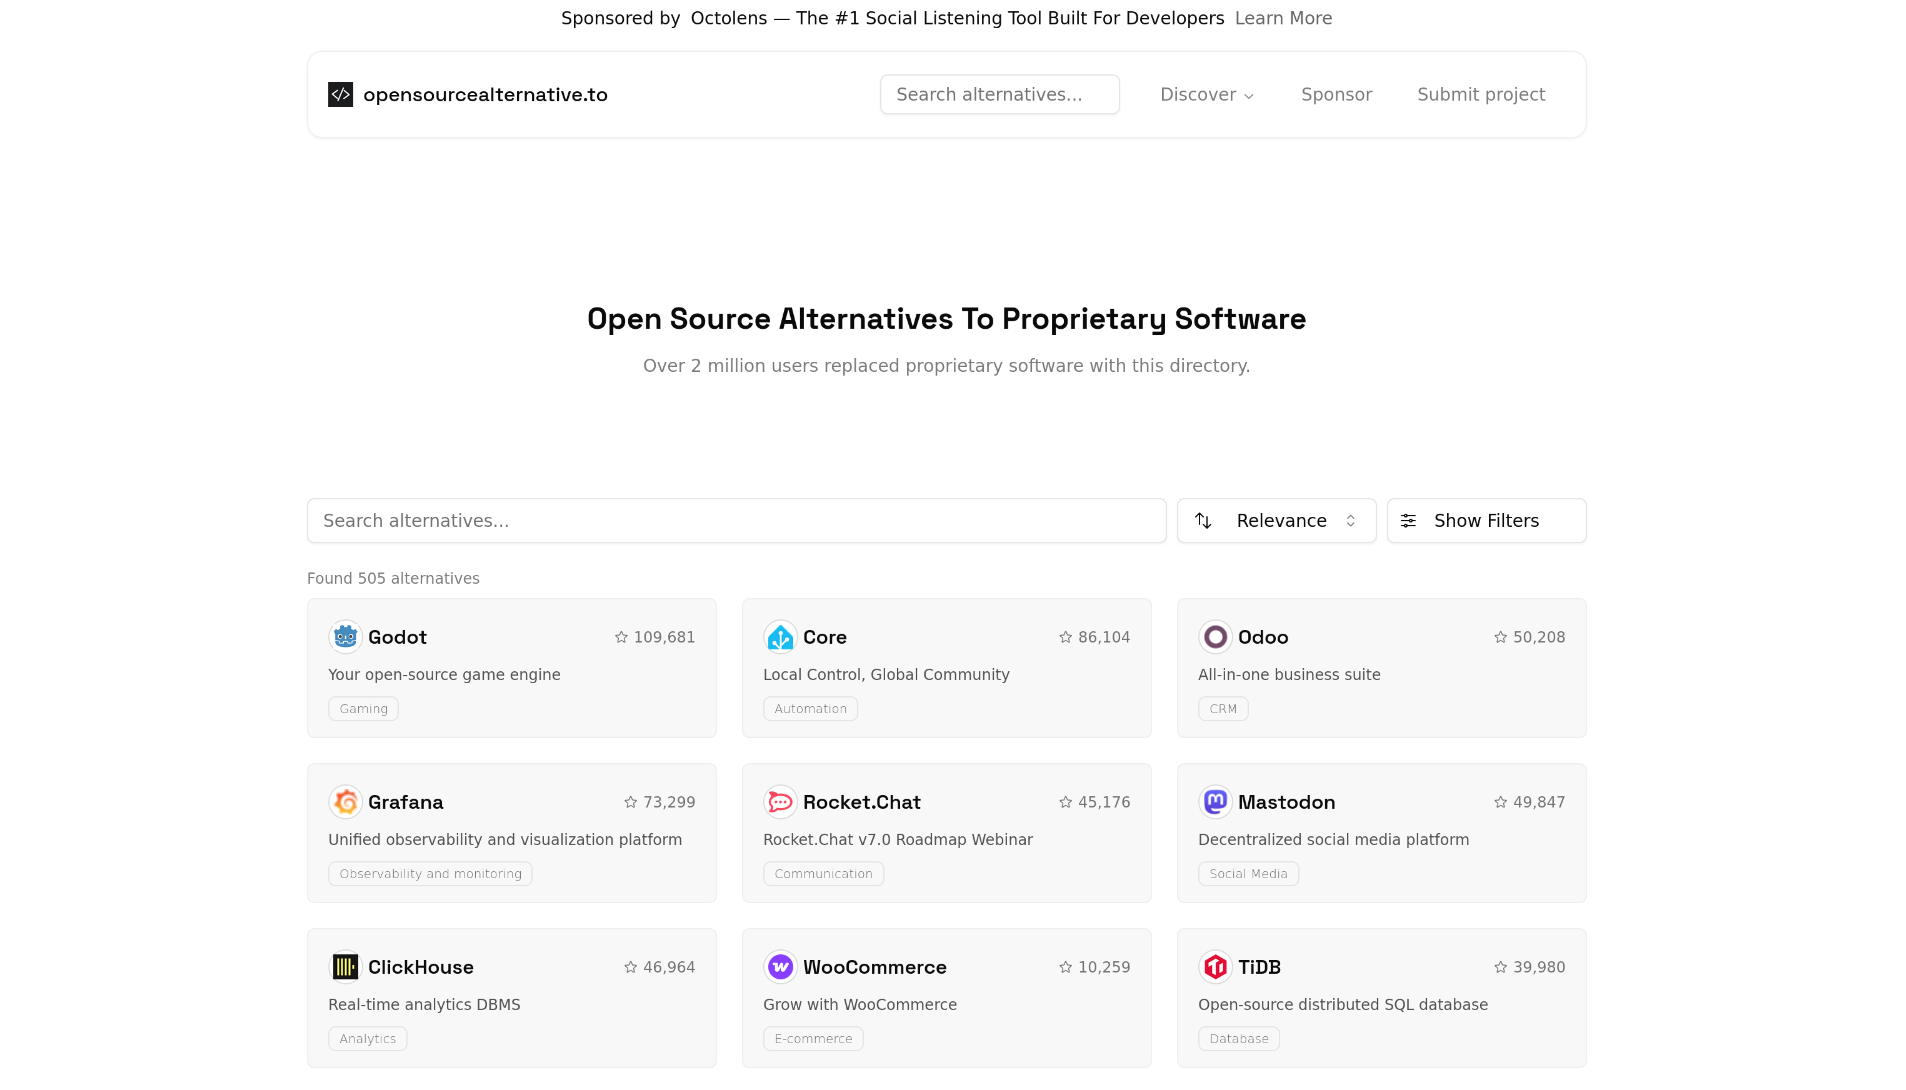Click the star icon on Core card
Viewport: 1906px width, 1090px height.
[1065, 637]
